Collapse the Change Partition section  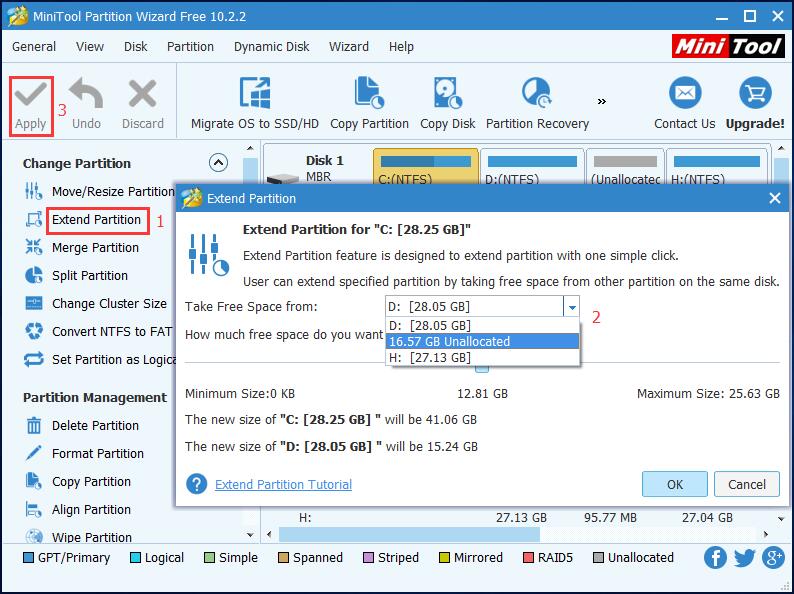tap(218, 163)
